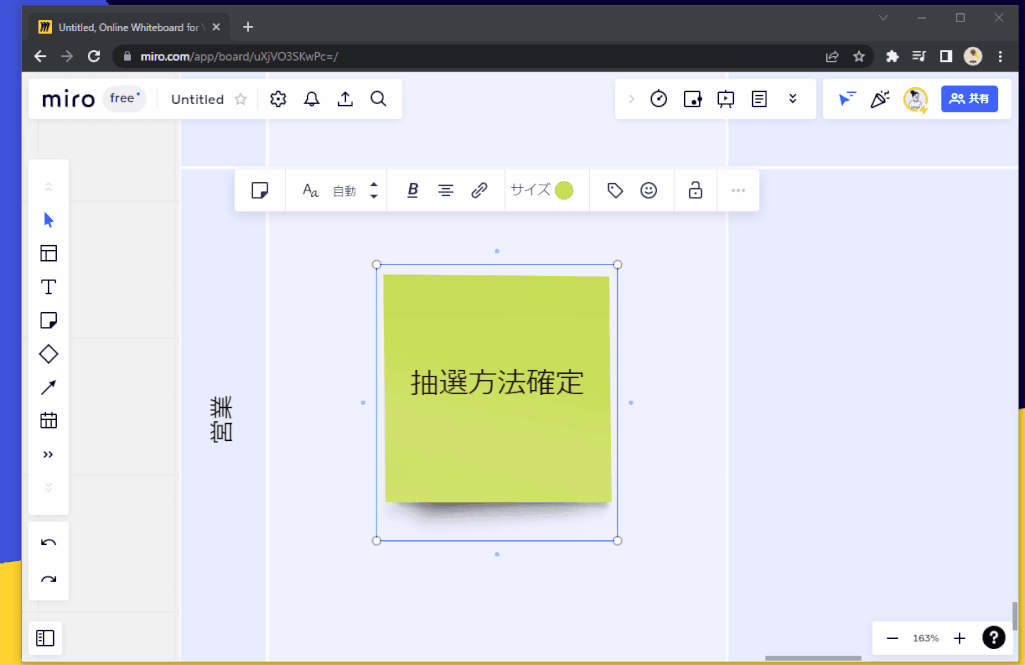The image size is (1025, 665).
Task: Toggle bold formatting
Action: point(412,190)
